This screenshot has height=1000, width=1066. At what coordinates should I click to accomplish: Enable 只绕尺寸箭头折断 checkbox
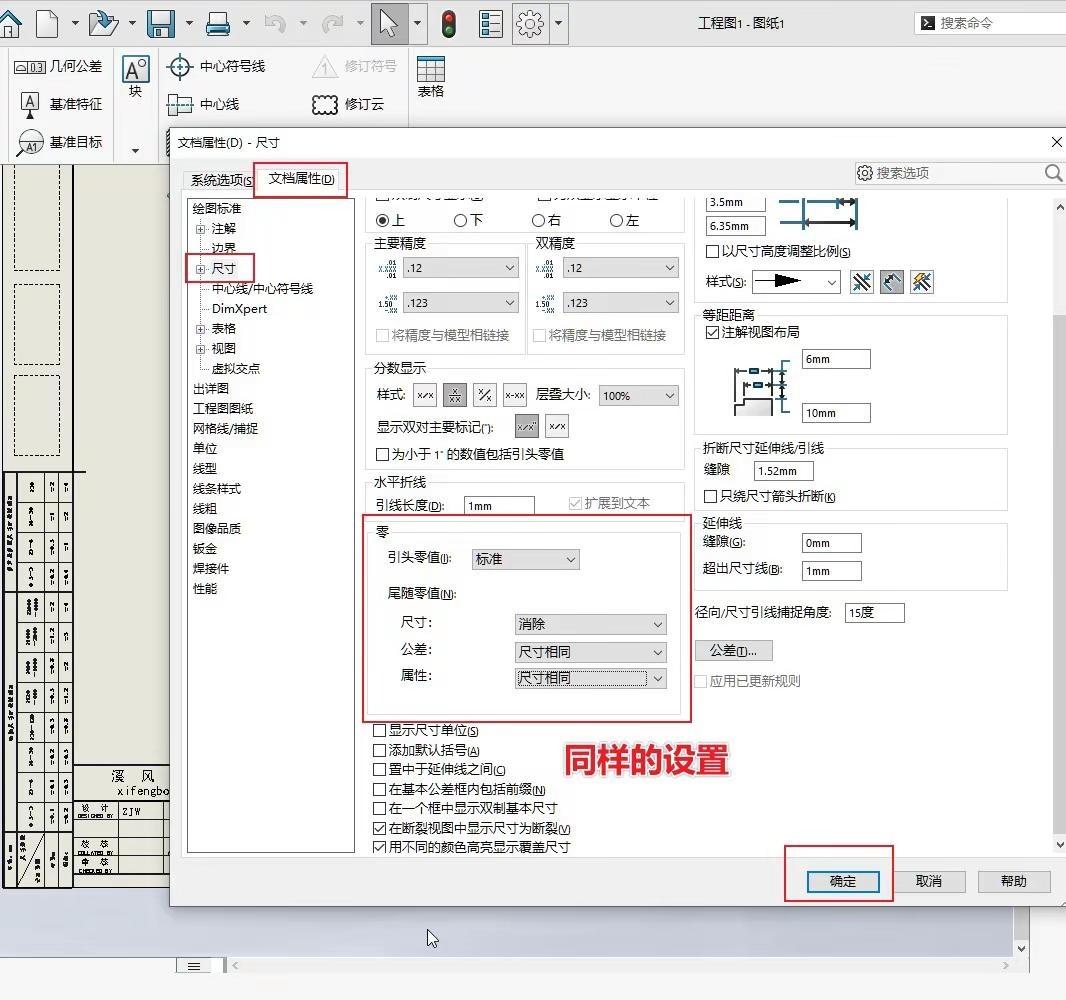click(710, 496)
